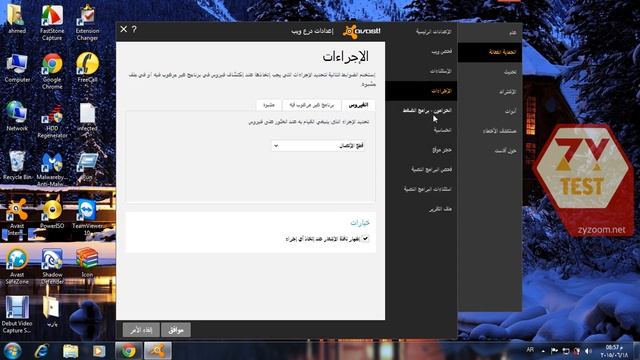Open Site Blocking (حجز موقع) sidebar item

click(x=421, y=150)
